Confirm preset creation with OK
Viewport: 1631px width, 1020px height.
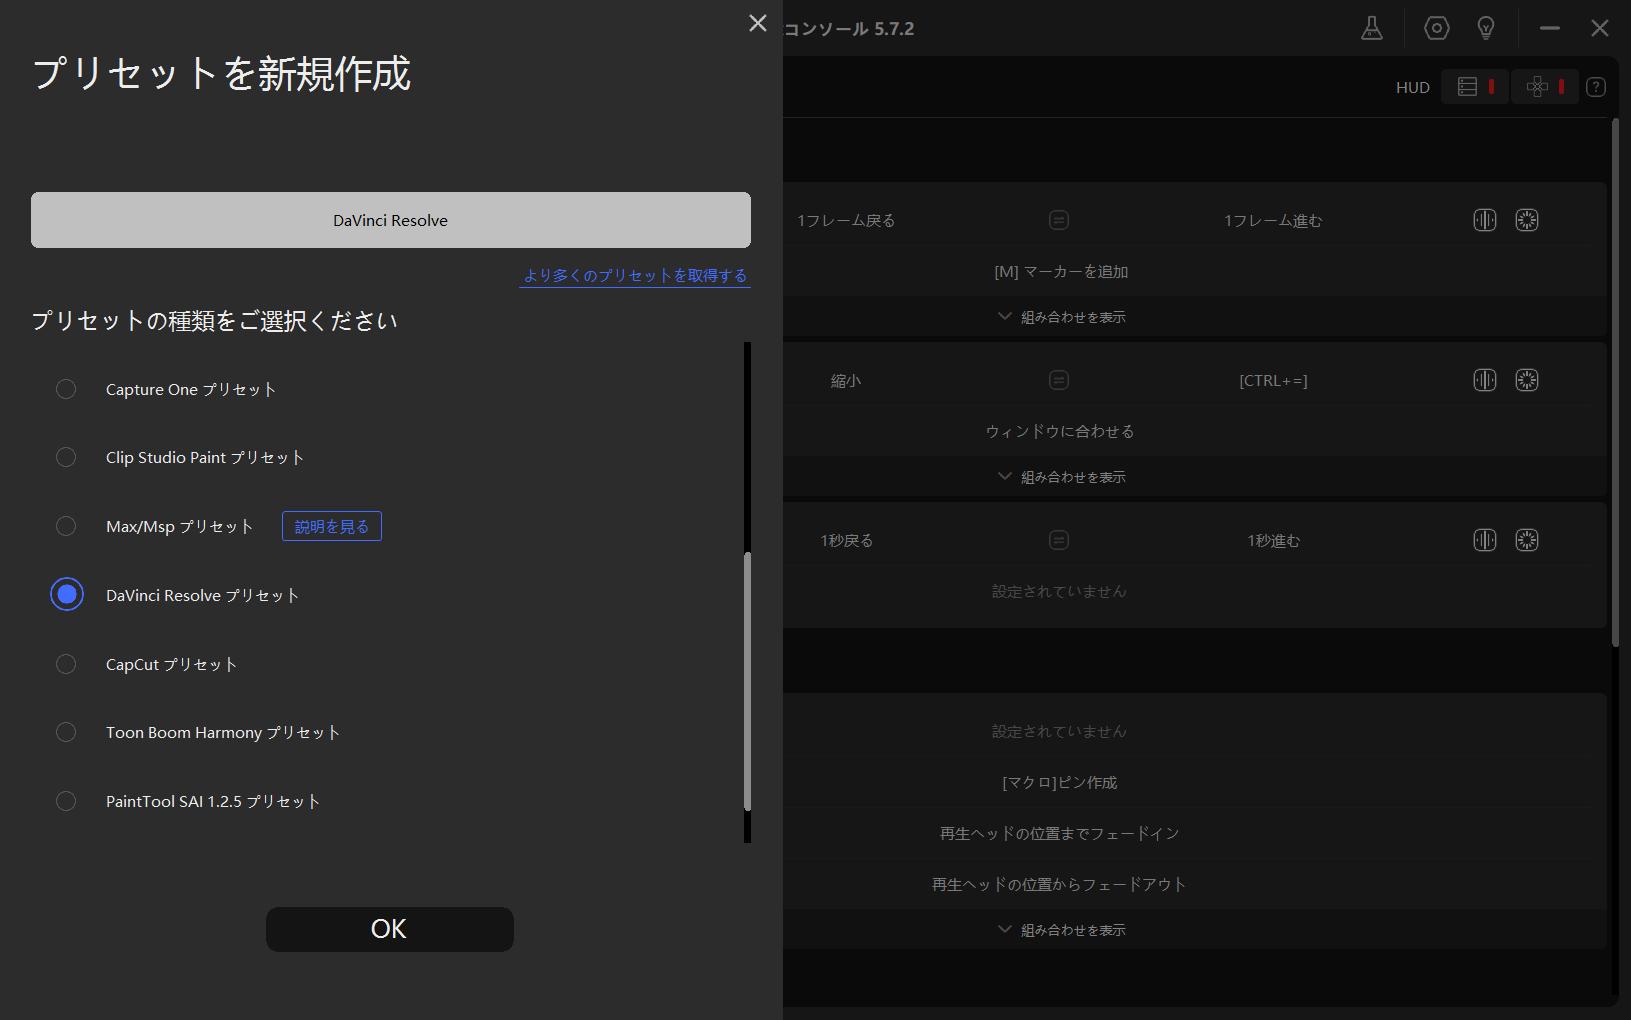[x=390, y=929]
